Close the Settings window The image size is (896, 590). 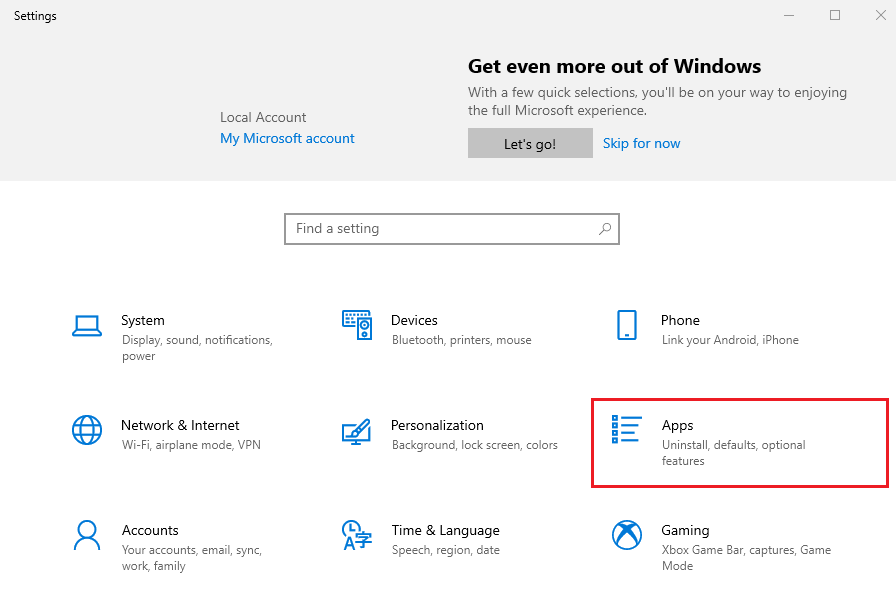click(879, 15)
